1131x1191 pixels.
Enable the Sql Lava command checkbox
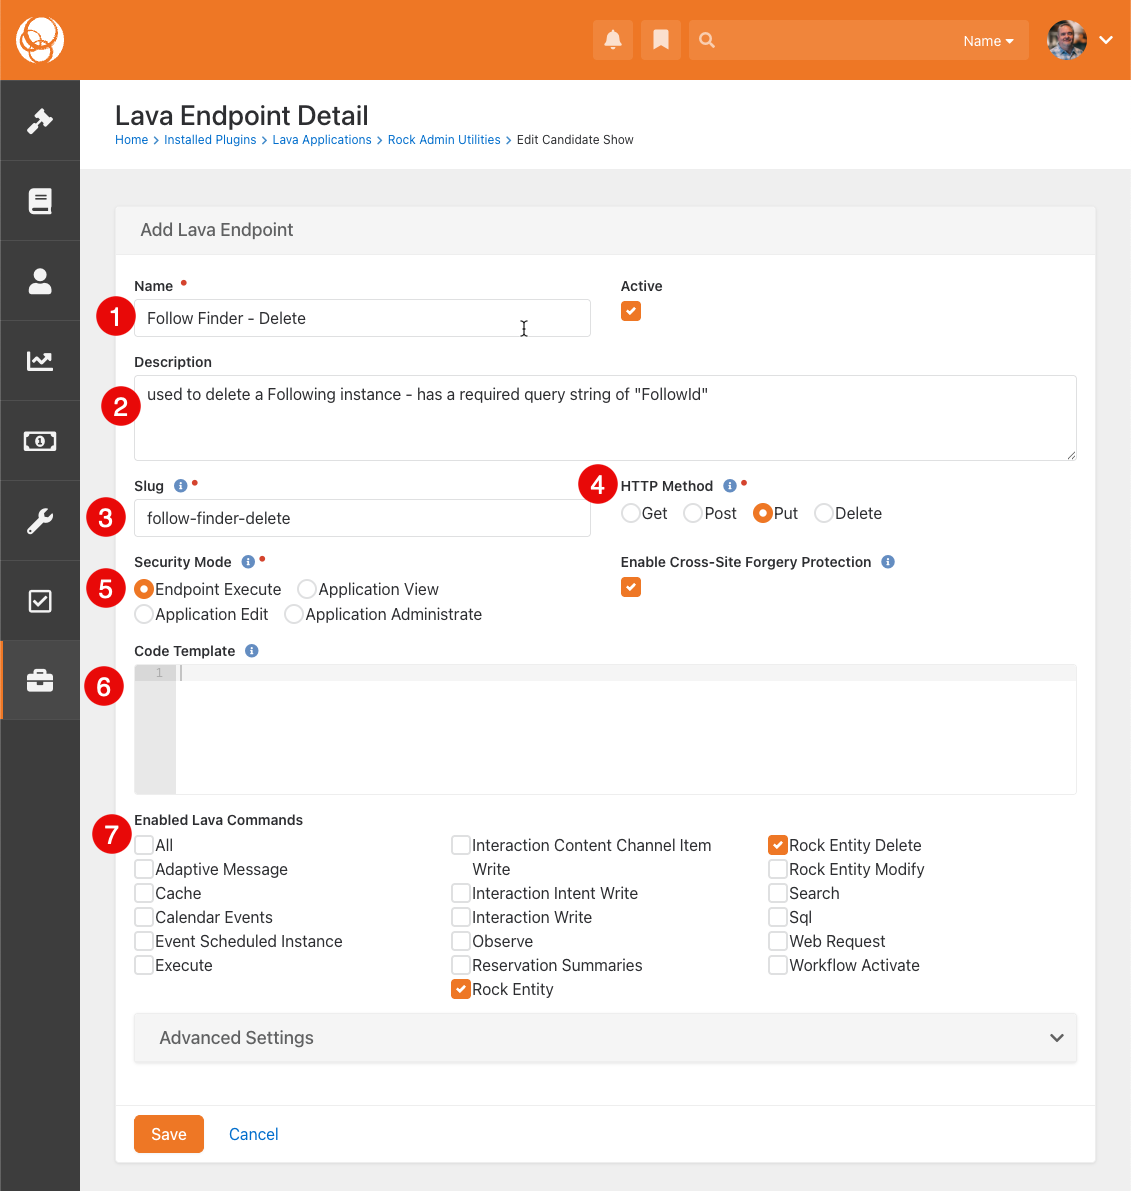coord(778,917)
